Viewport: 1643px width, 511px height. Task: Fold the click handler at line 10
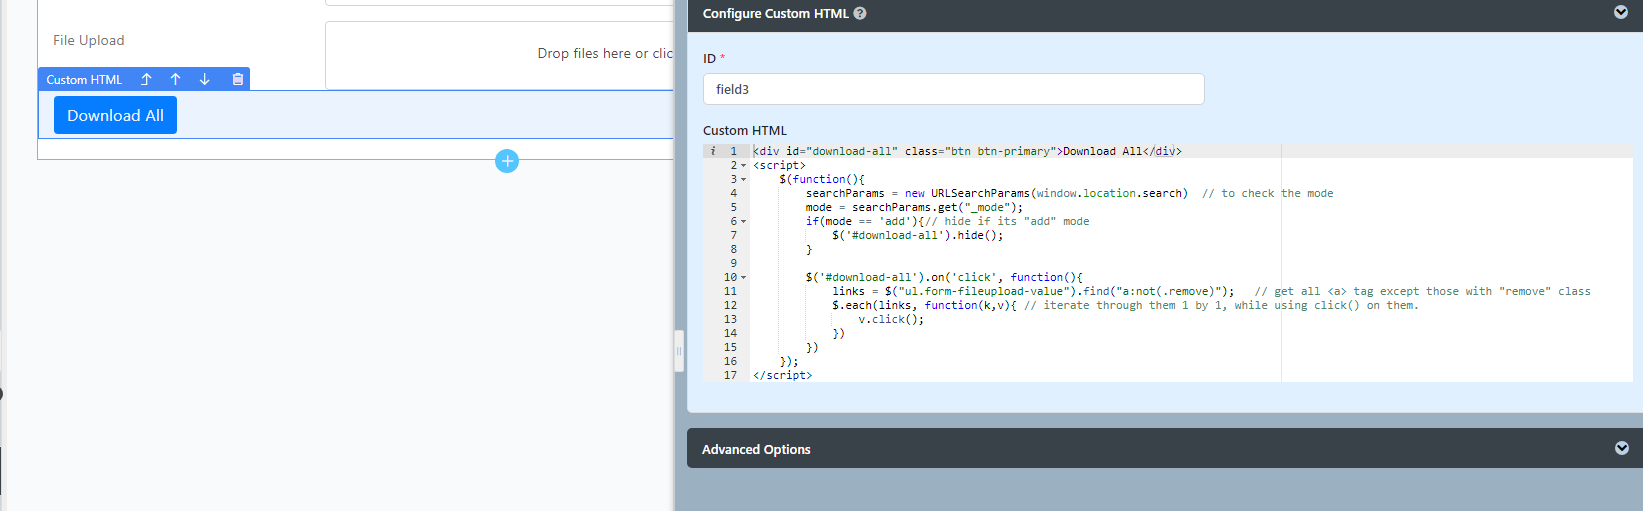coord(743,278)
